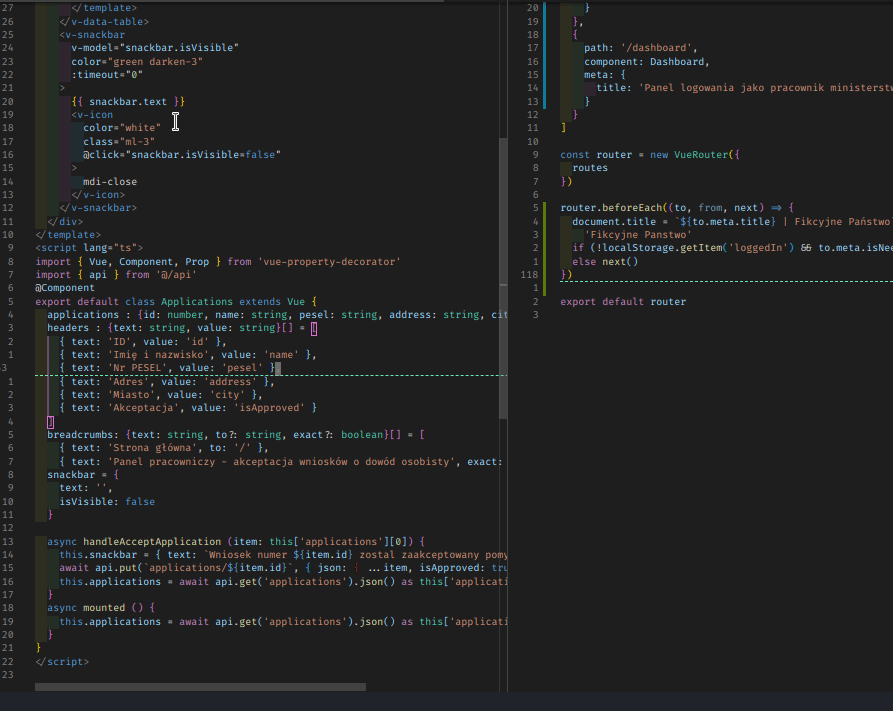Viewport: 893px width, 711px height.
Task: Click the headers property declaration
Action: 182,328
